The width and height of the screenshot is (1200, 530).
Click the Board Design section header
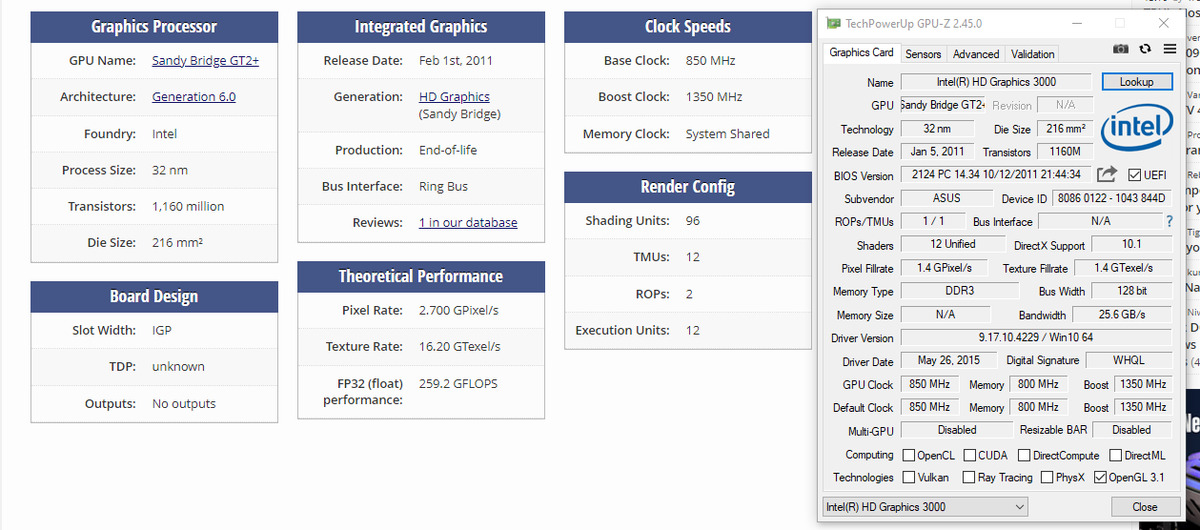click(x=154, y=297)
